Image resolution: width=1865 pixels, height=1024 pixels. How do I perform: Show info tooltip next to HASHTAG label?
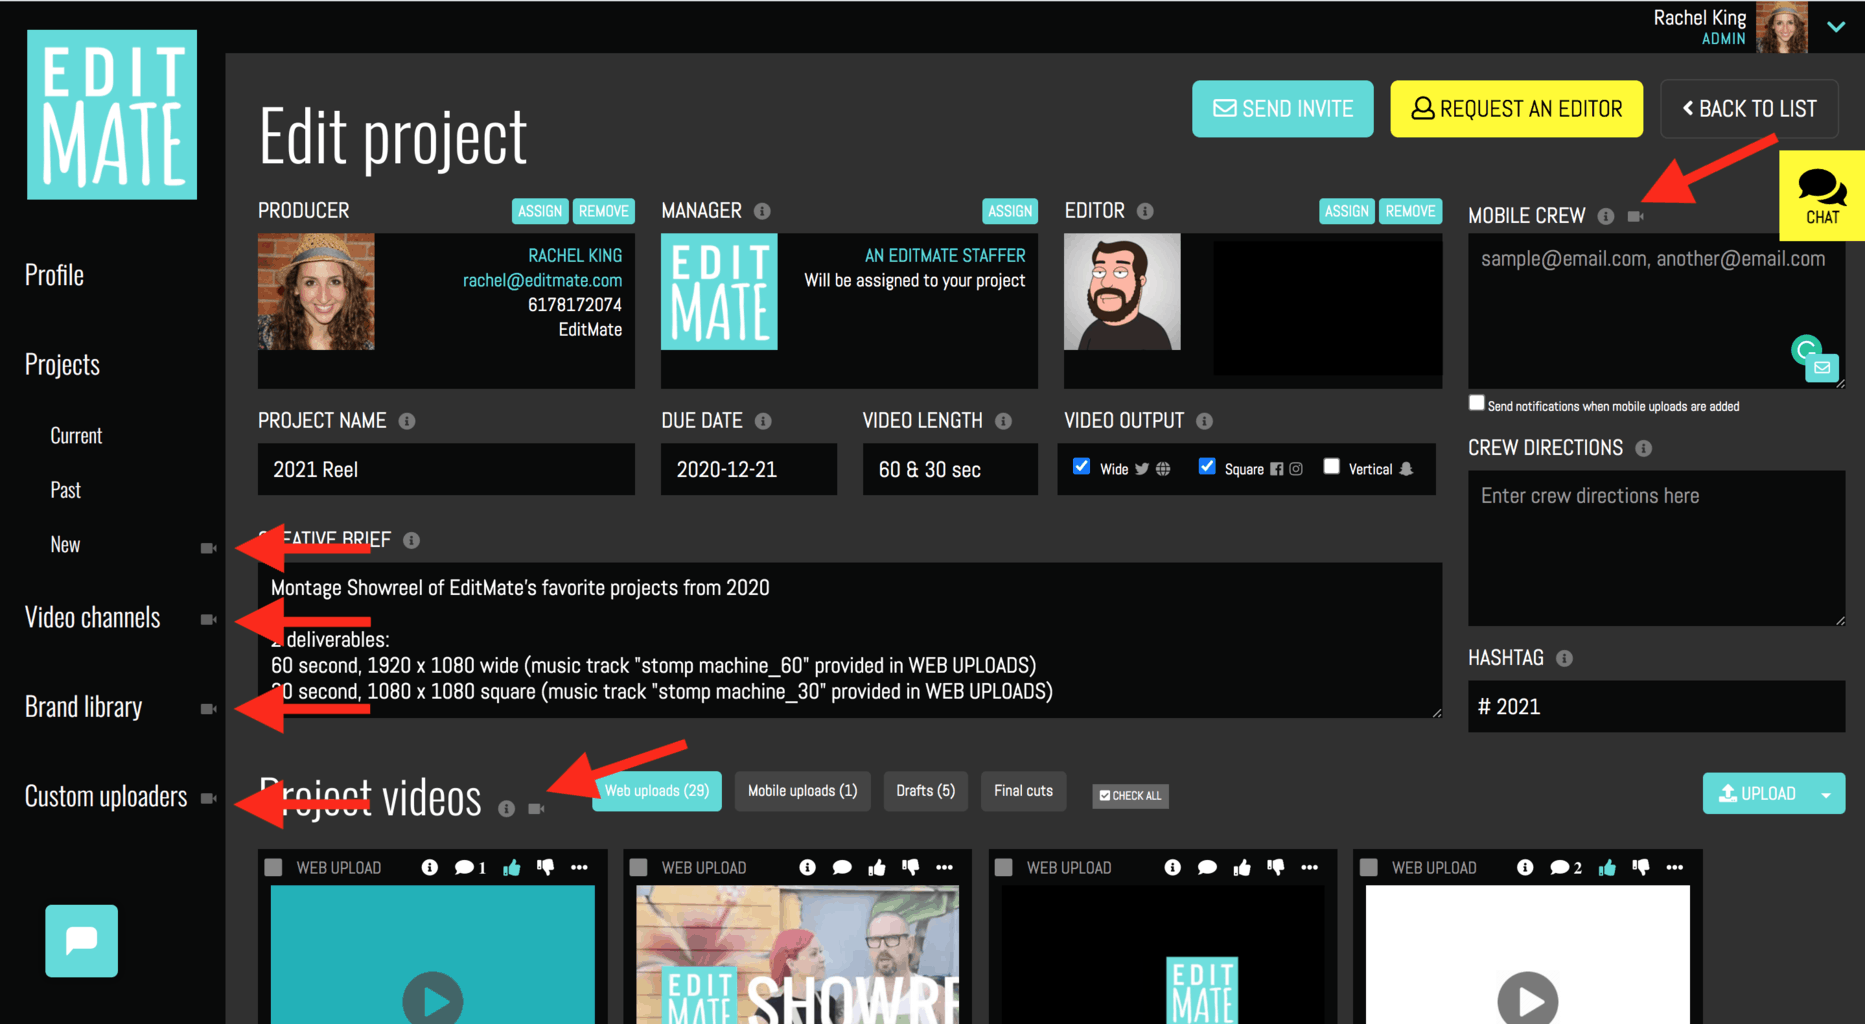coord(1564,658)
